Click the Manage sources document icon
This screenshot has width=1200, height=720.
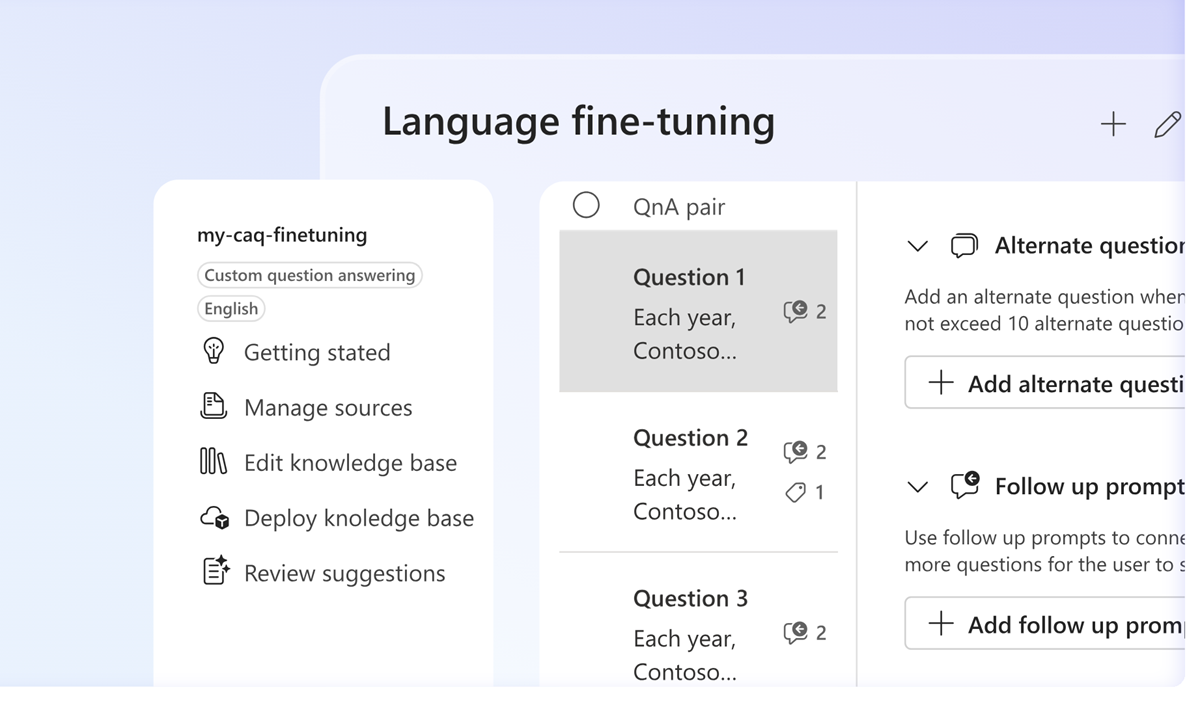tap(213, 406)
